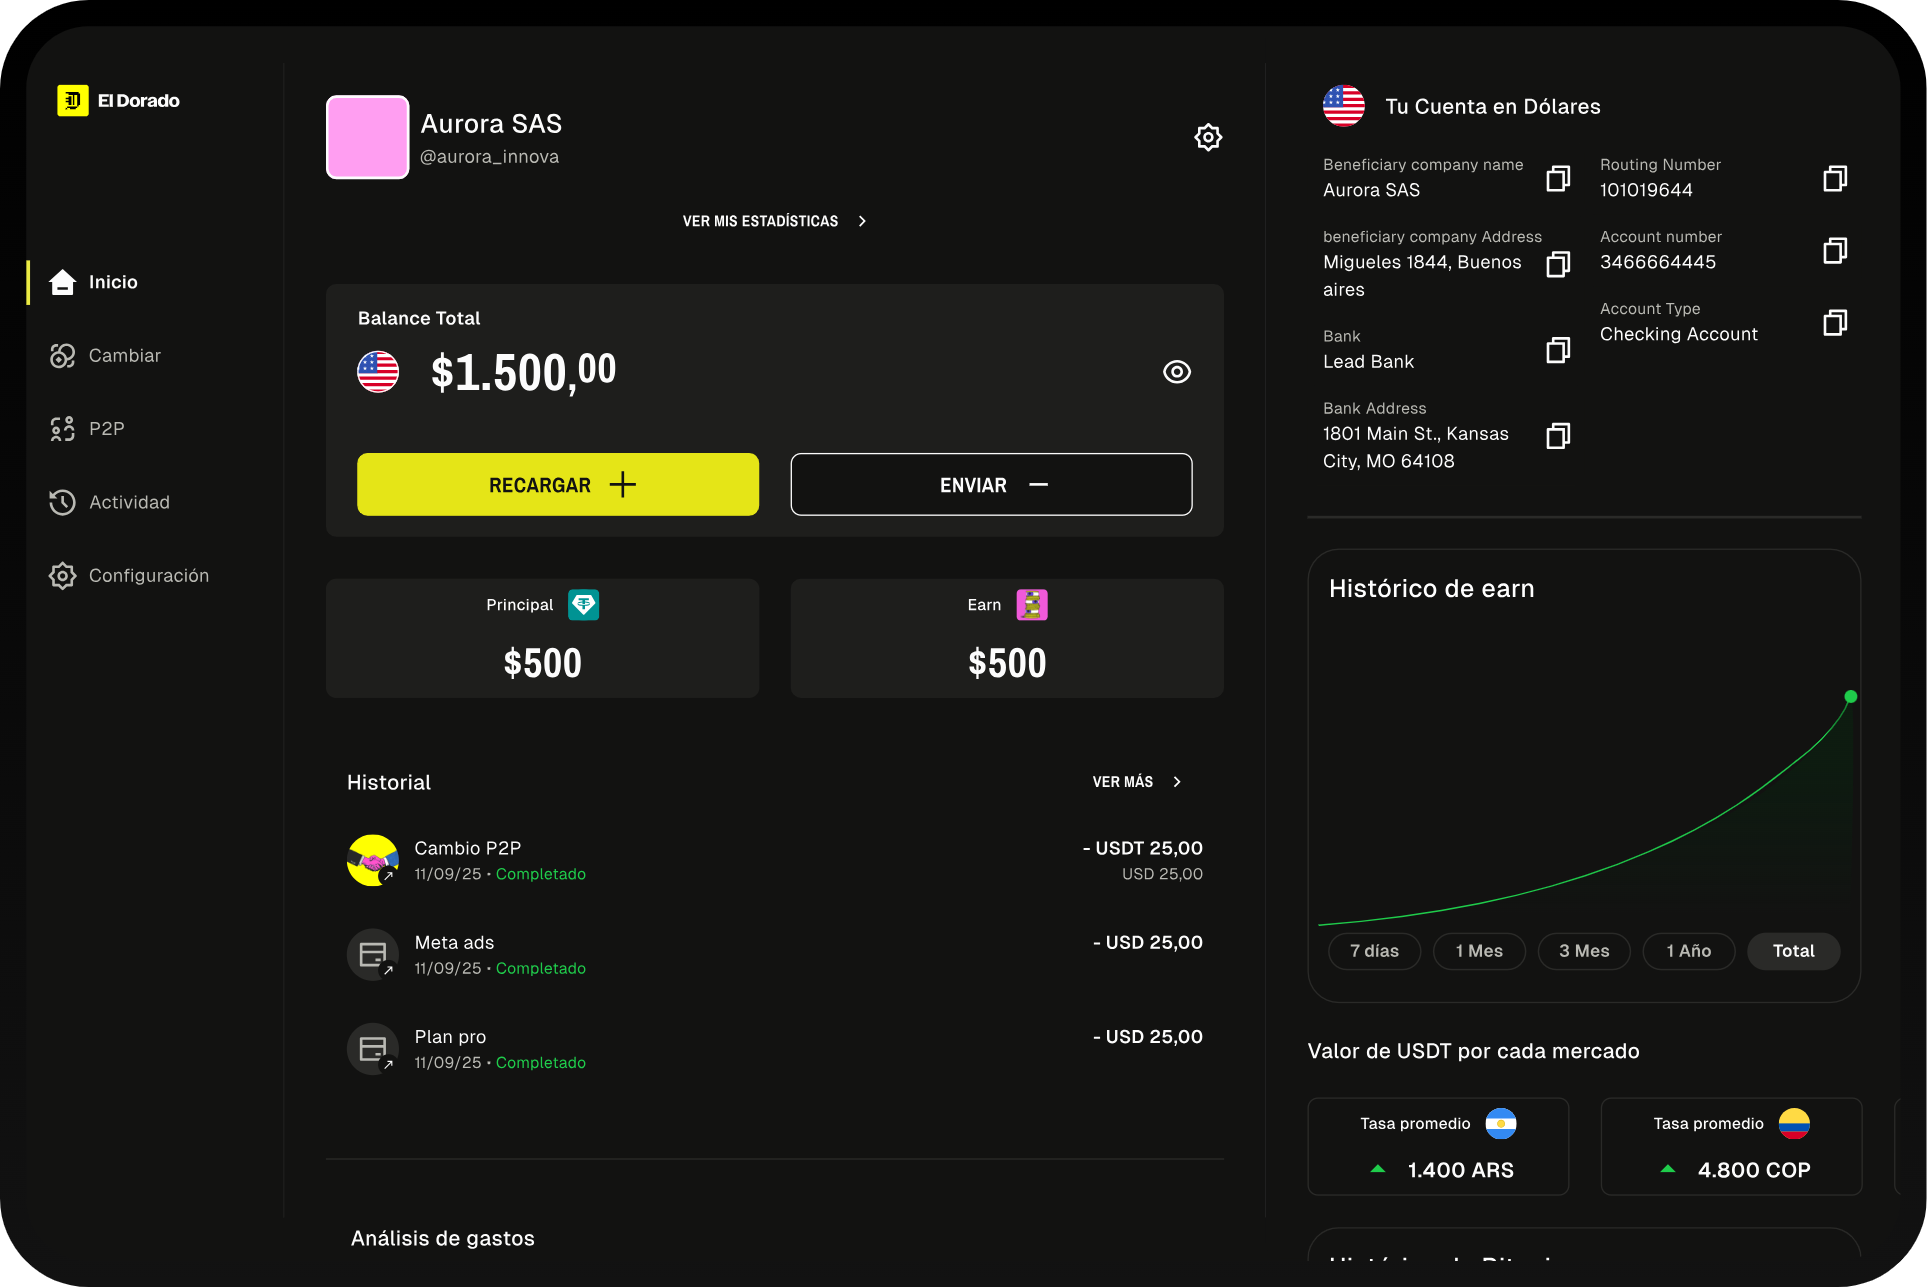Copy the Beneficiary company name

coord(1557,179)
